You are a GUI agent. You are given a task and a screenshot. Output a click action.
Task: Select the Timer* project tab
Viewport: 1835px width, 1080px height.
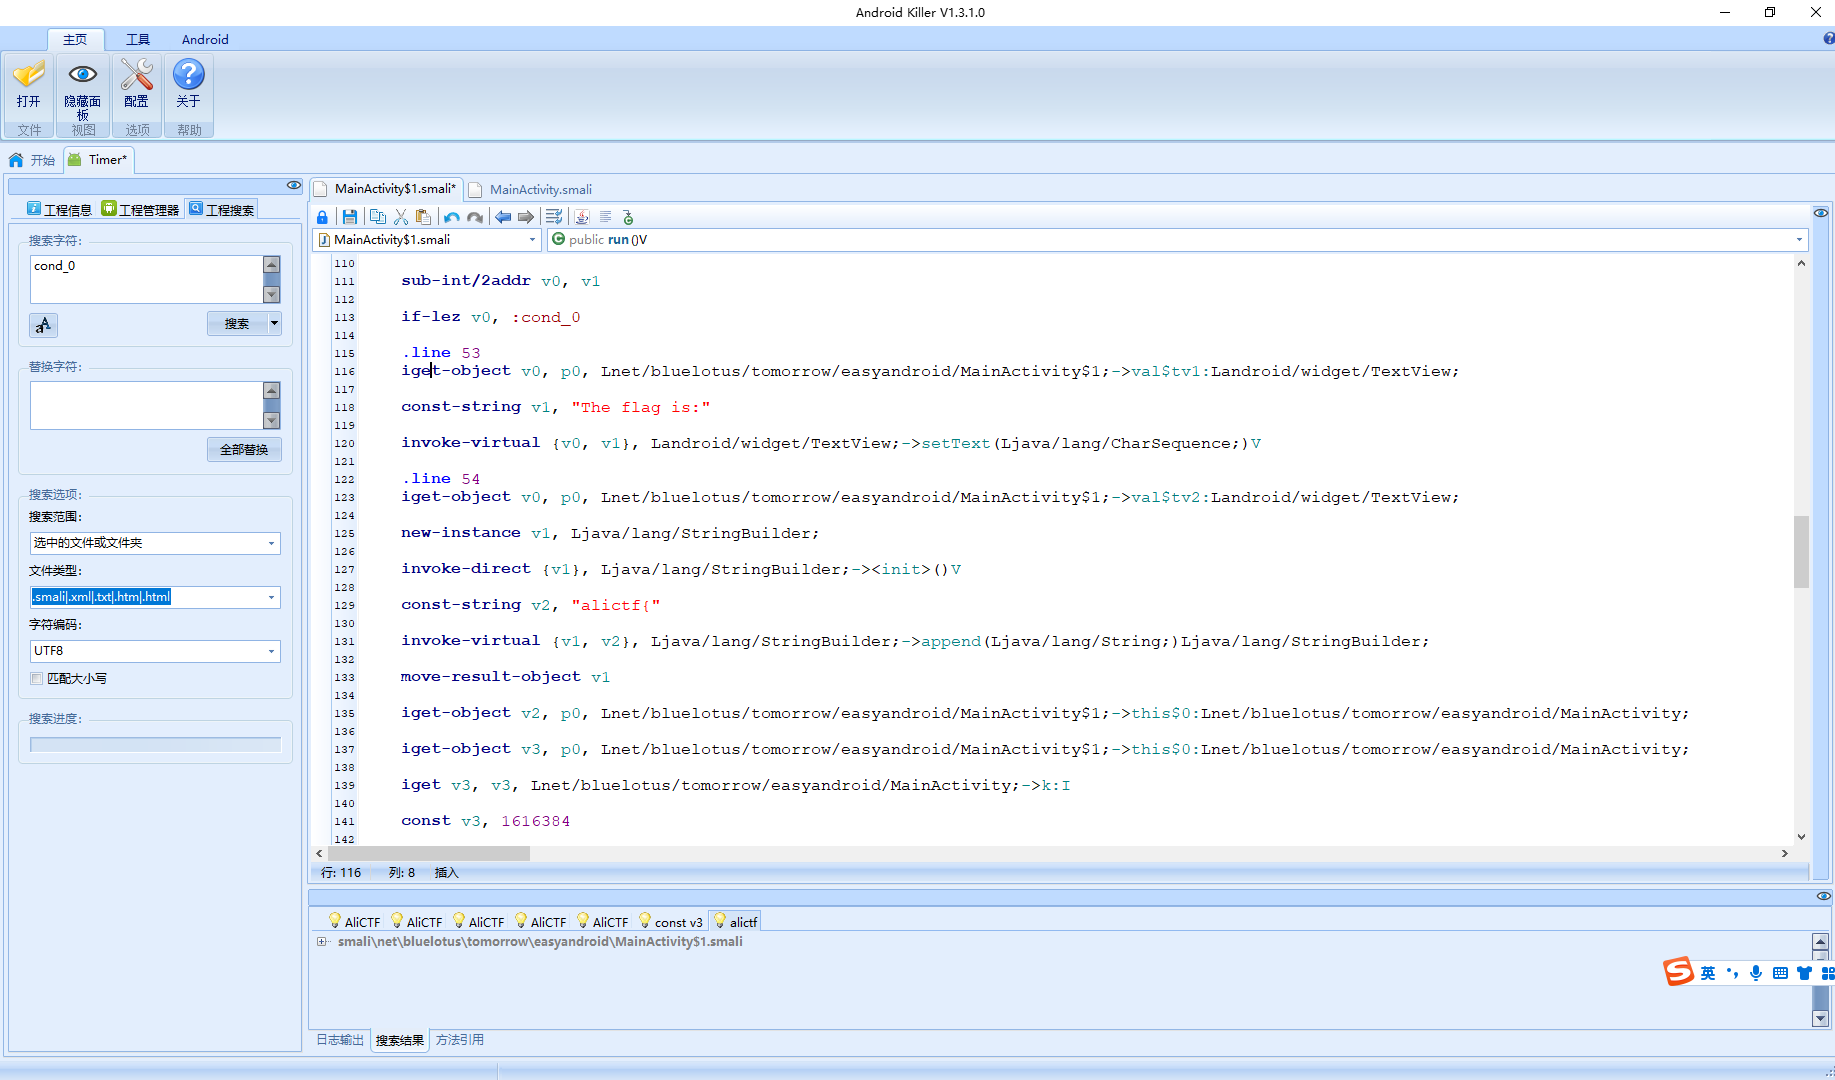tap(99, 160)
